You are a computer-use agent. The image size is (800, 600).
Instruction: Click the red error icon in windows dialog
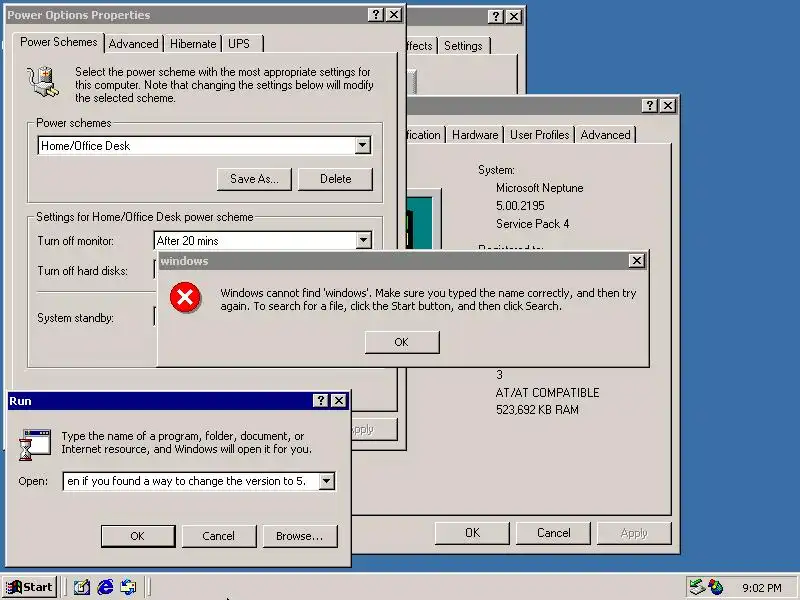(x=185, y=297)
